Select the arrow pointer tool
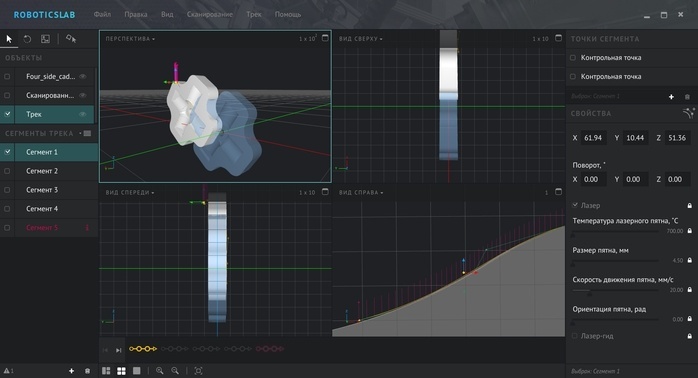 click(x=9, y=39)
